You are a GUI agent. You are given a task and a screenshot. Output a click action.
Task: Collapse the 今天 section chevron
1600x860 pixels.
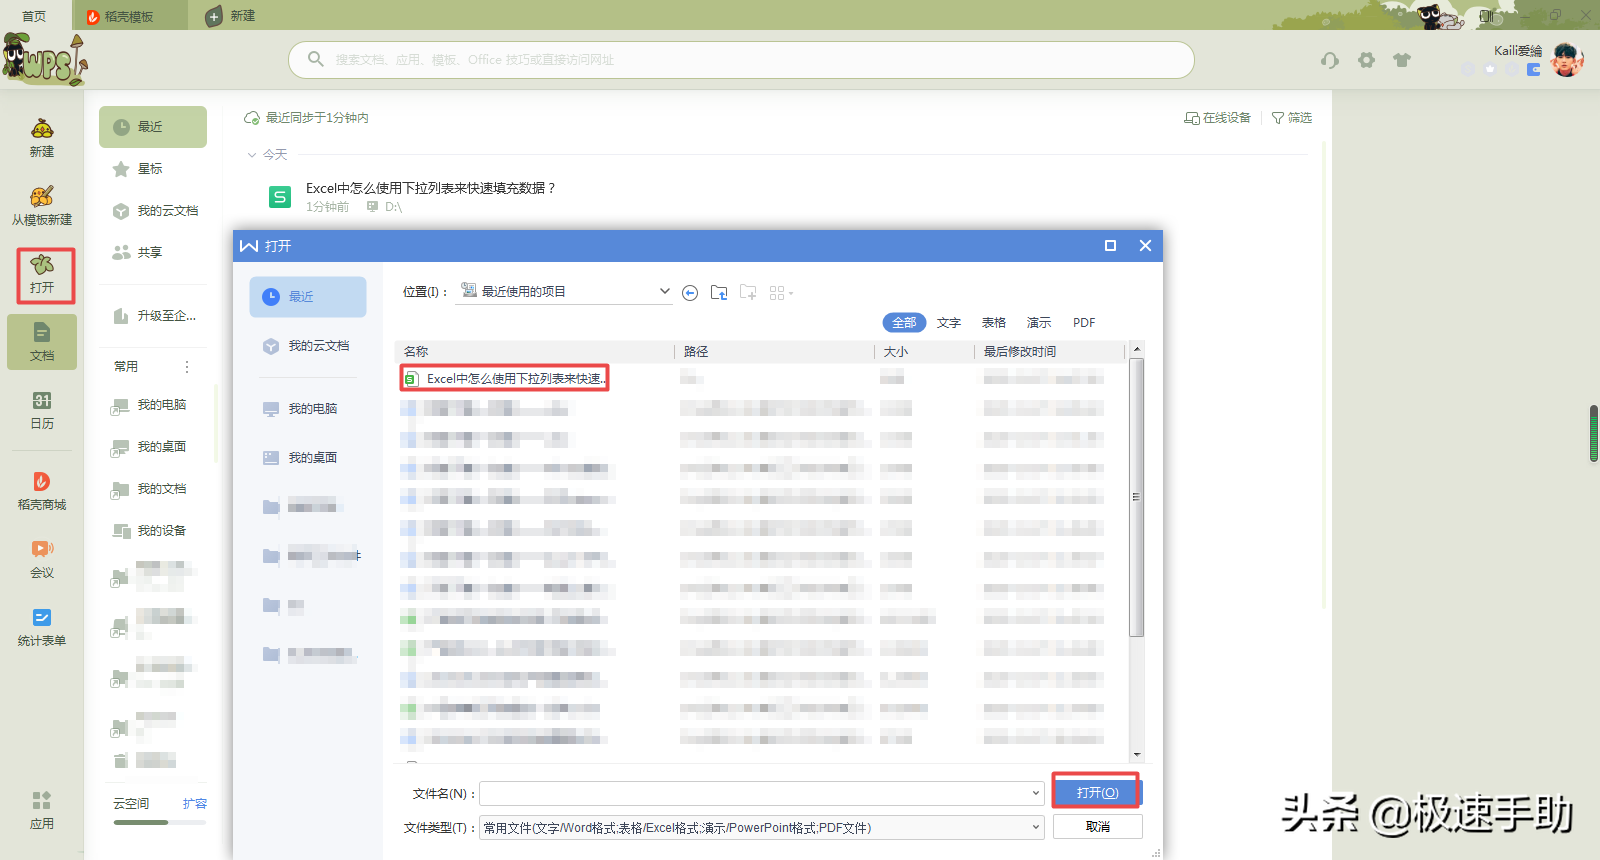(x=252, y=155)
